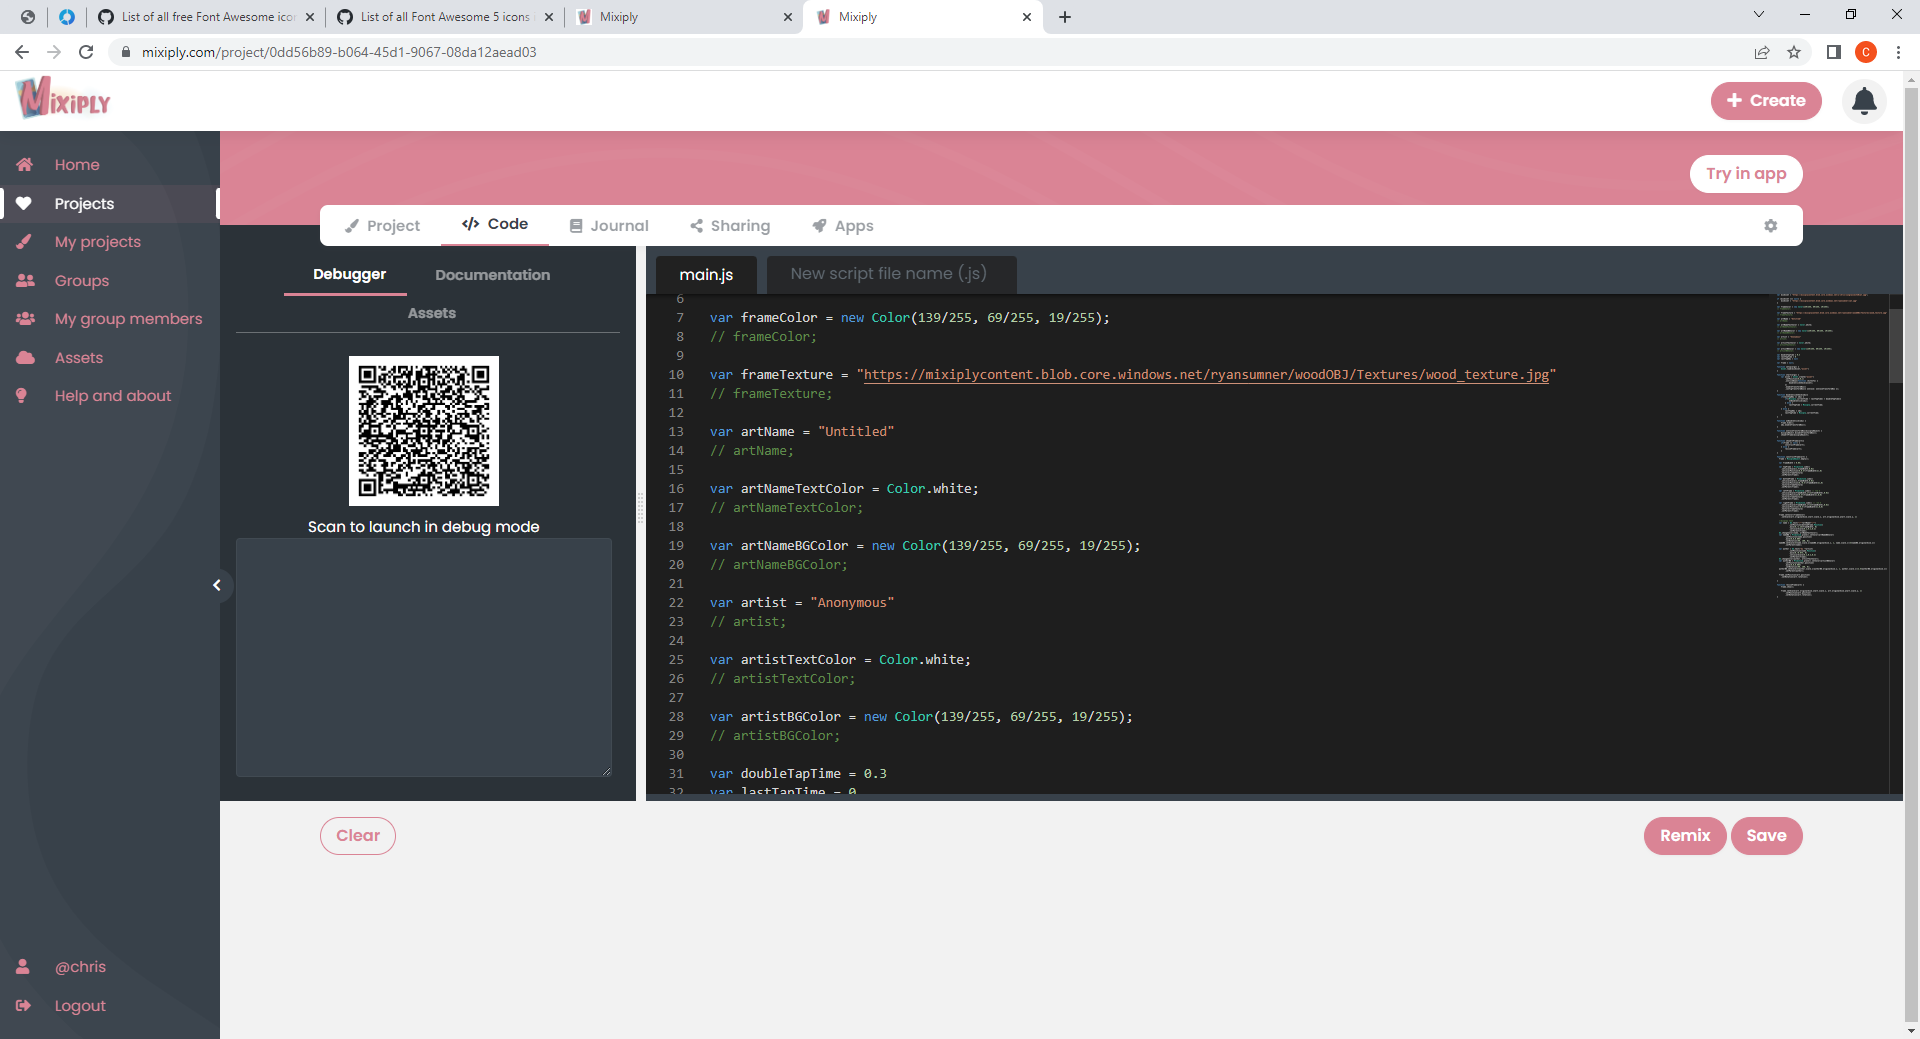This screenshot has height=1039, width=1920.
Task: Open project settings gear icon
Action: click(x=1771, y=226)
